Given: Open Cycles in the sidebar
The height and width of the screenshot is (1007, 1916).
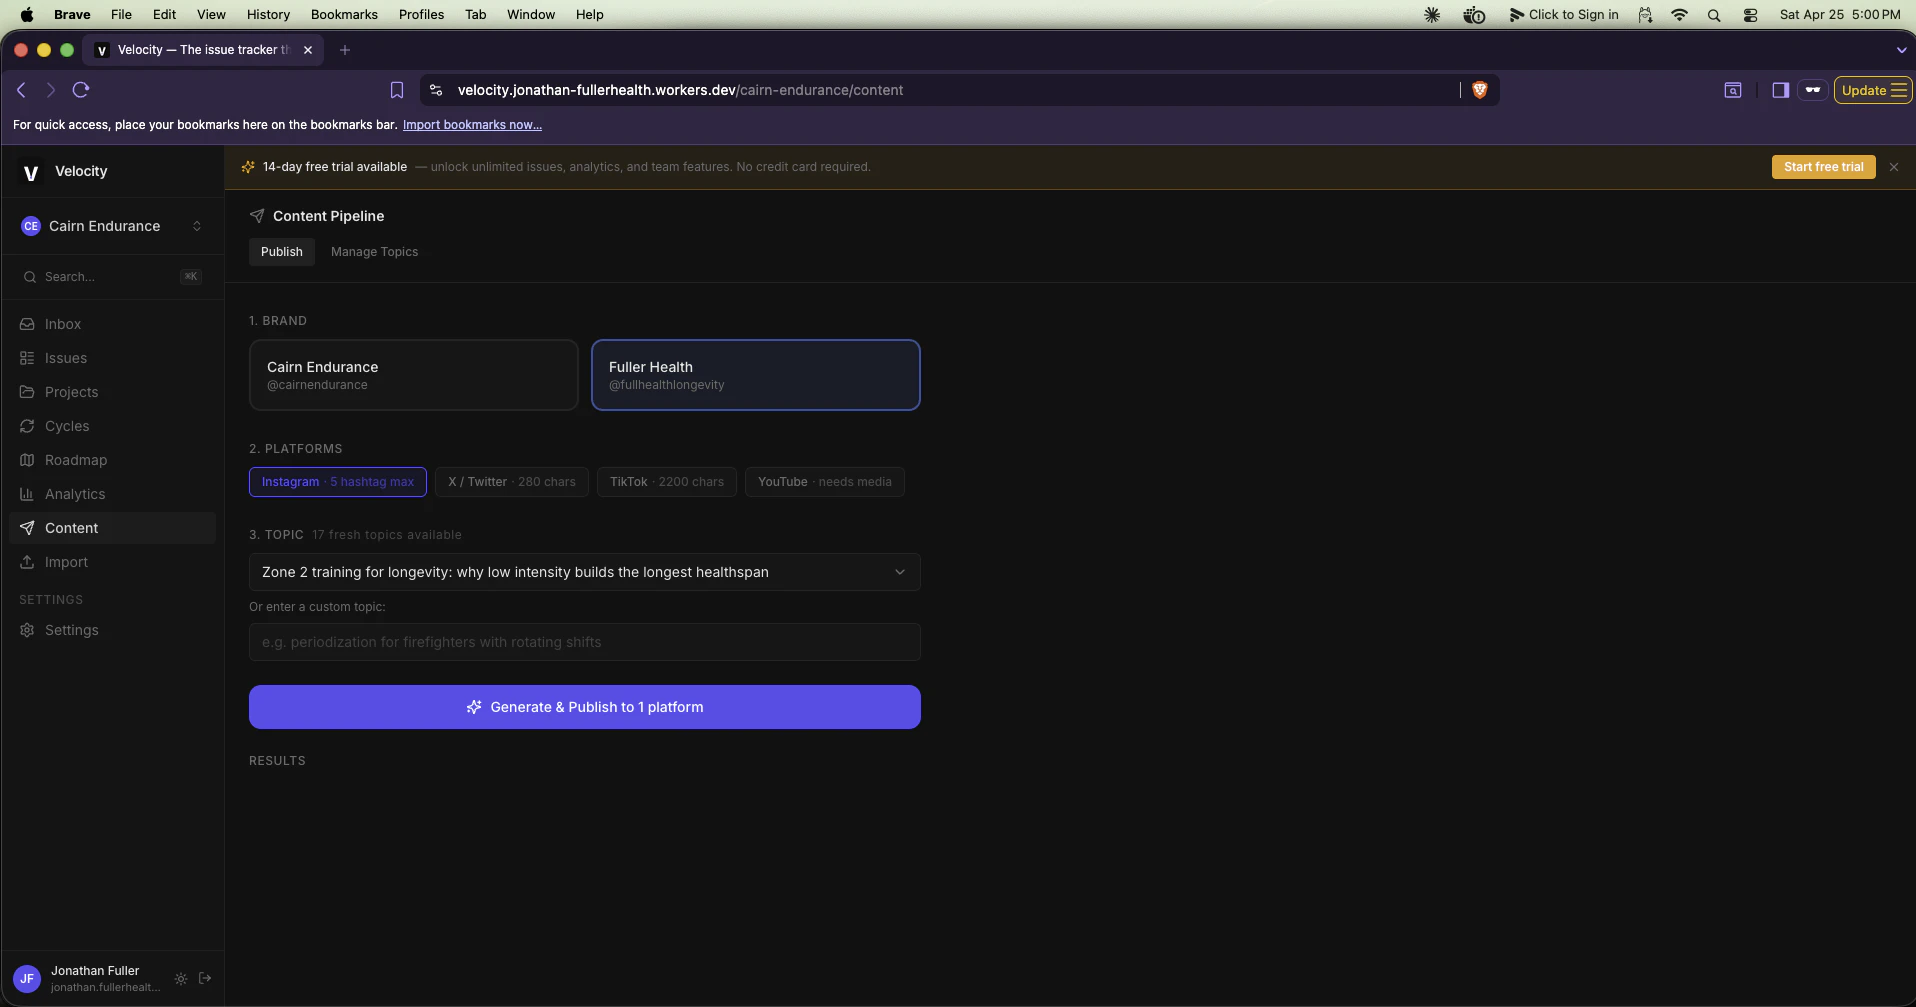Looking at the screenshot, I should click(x=66, y=426).
